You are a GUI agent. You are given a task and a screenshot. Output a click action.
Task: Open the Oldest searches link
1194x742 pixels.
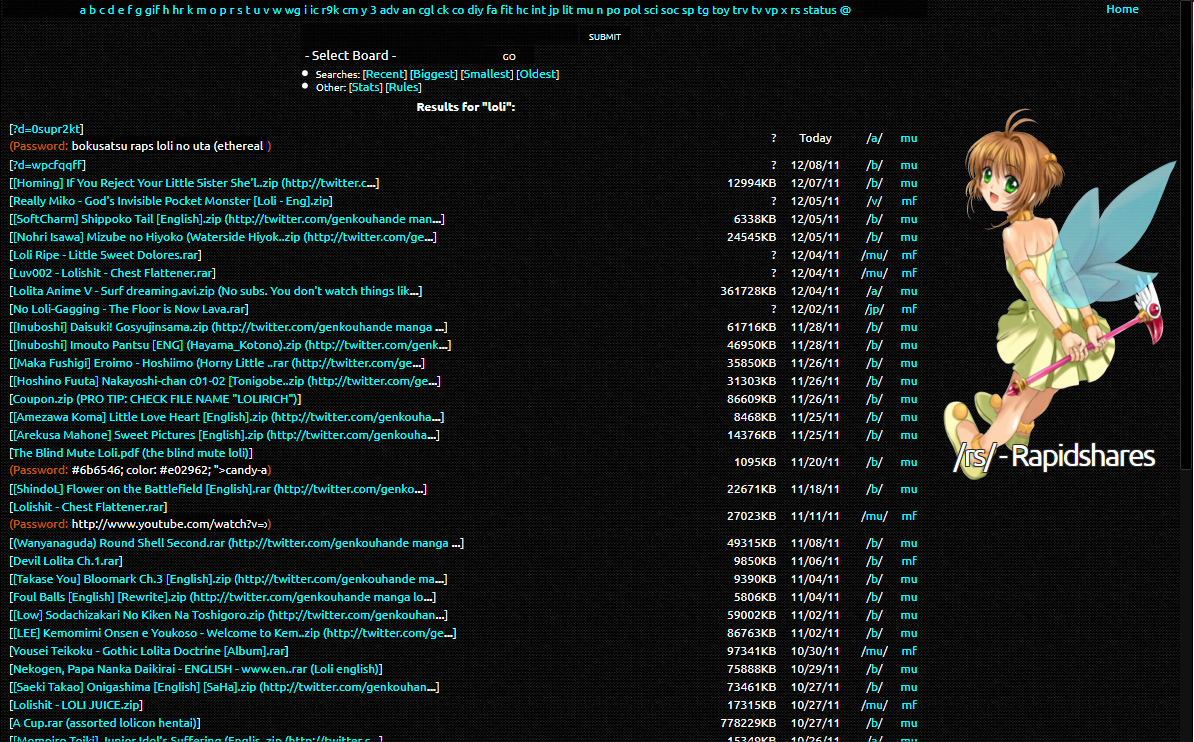point(538,74)
